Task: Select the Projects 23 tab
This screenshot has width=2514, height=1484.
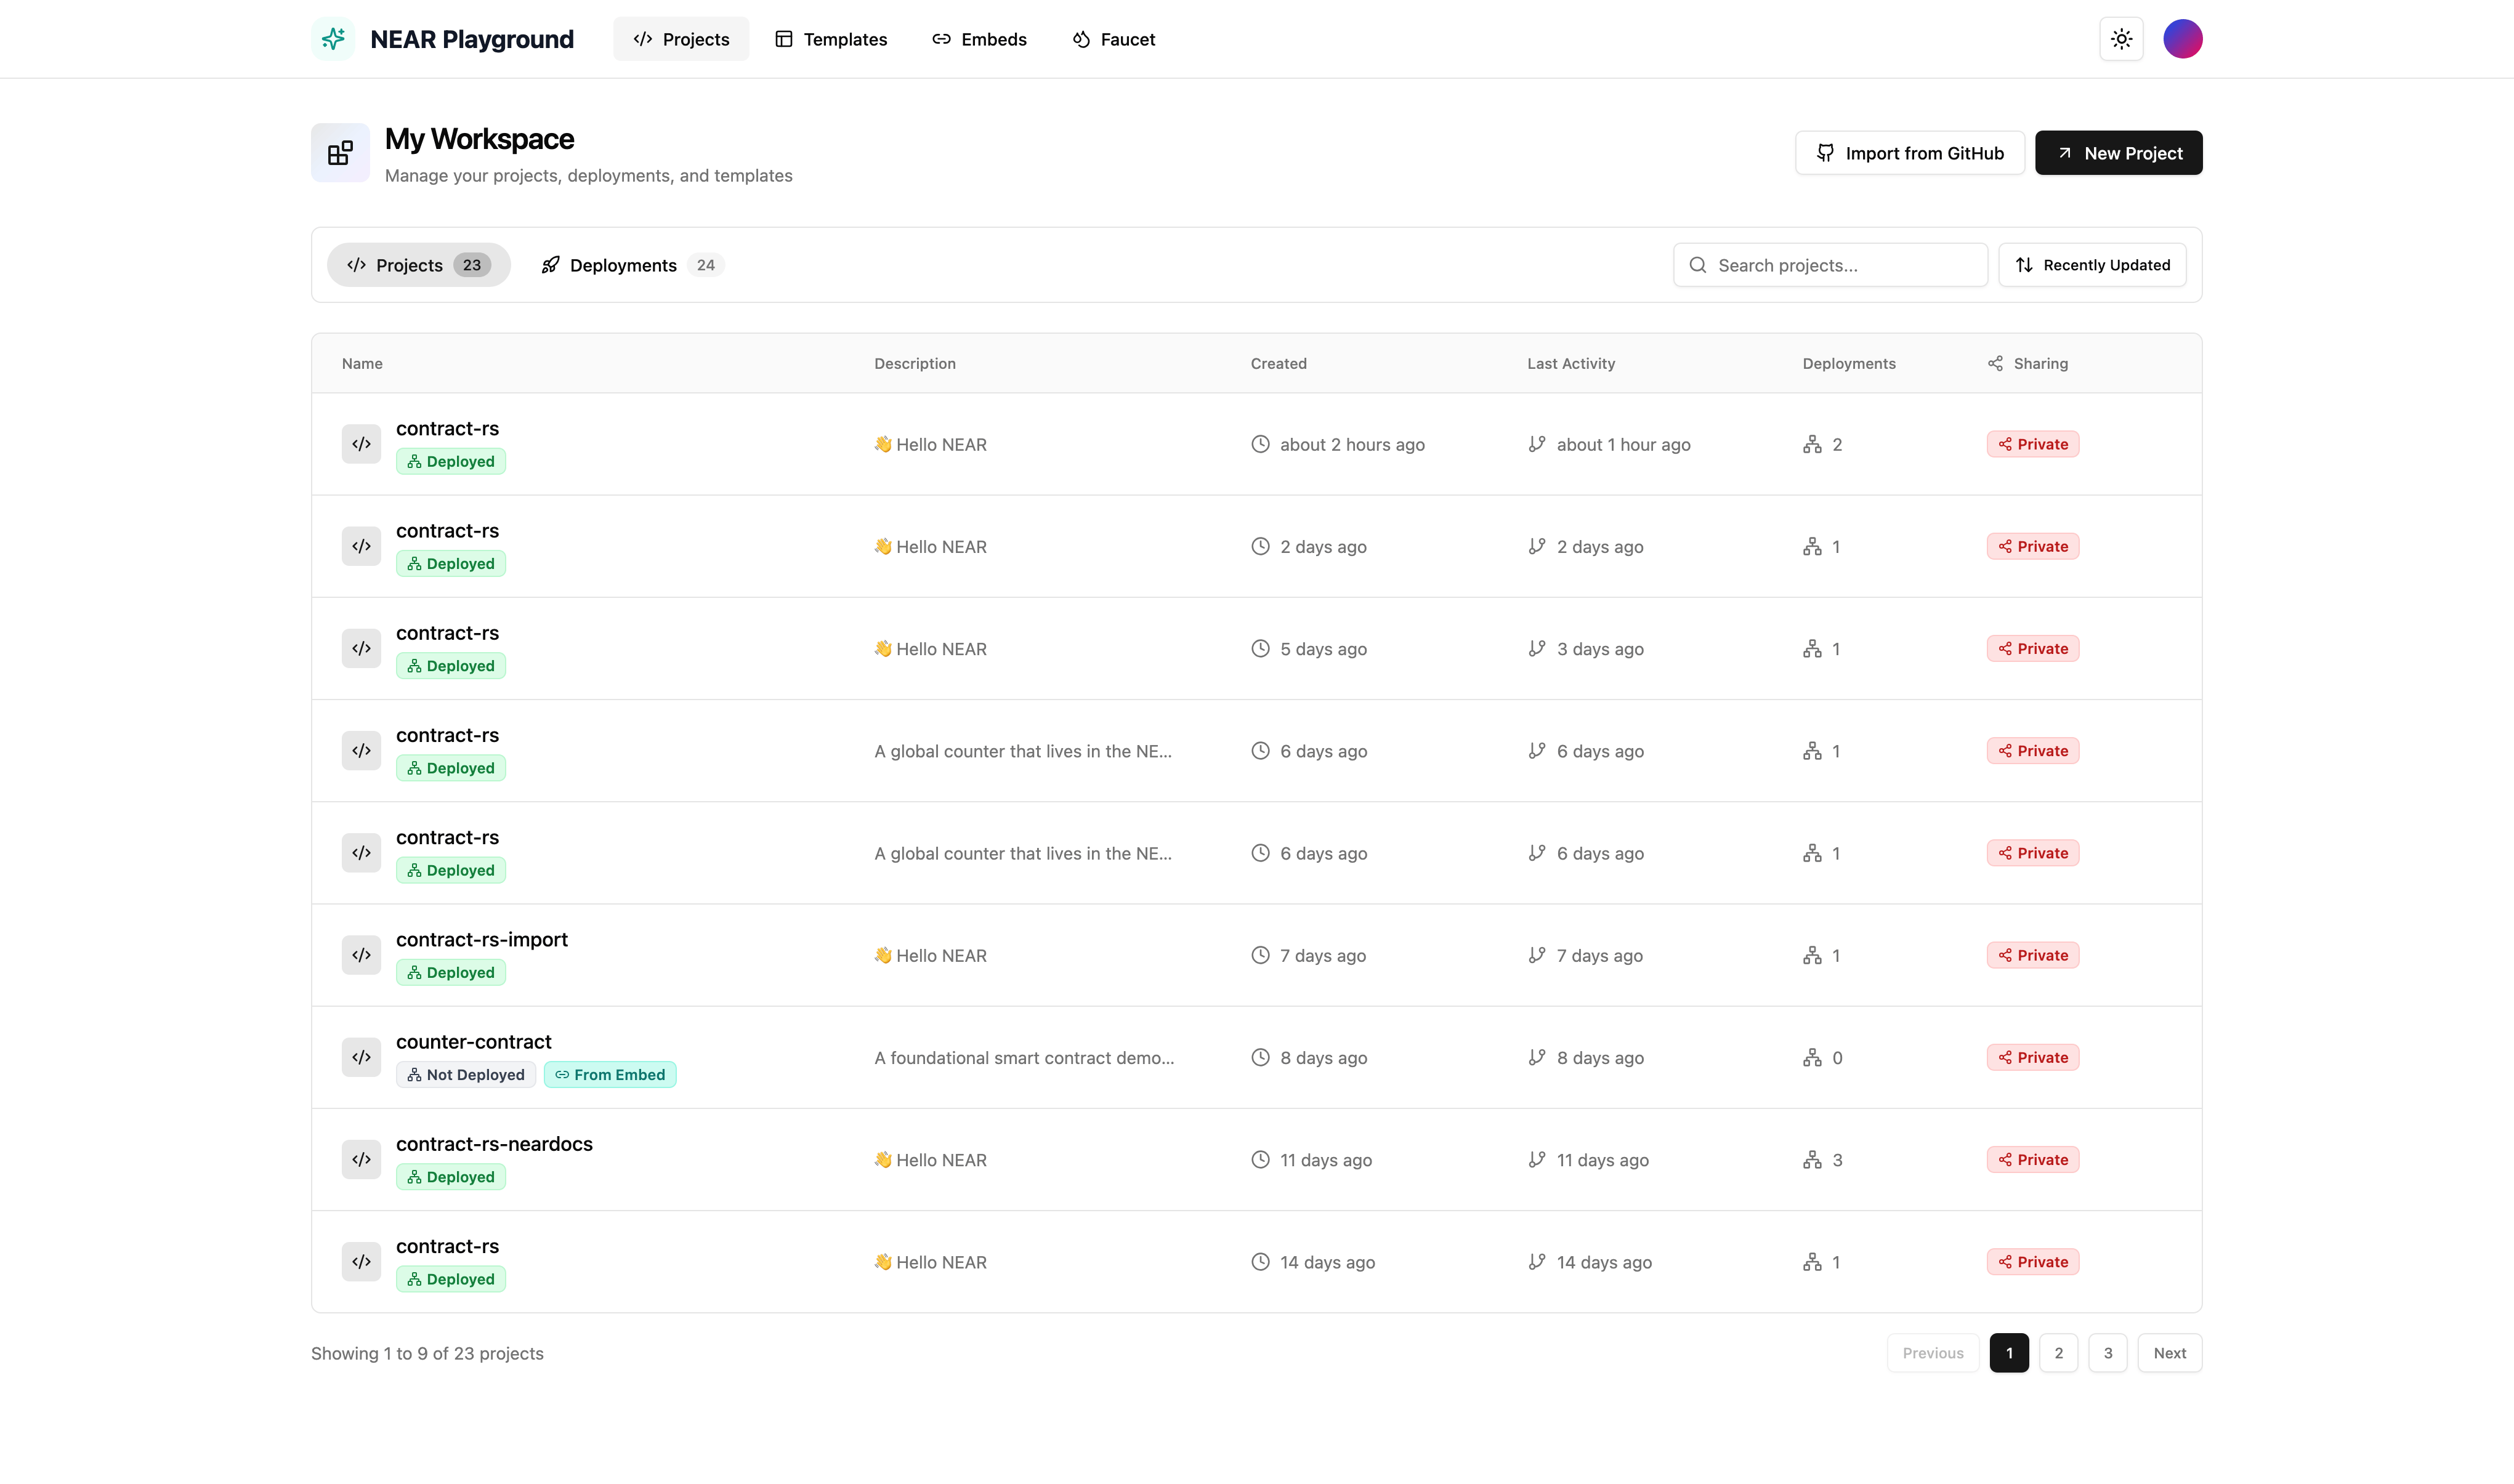Action: (419, 265)
